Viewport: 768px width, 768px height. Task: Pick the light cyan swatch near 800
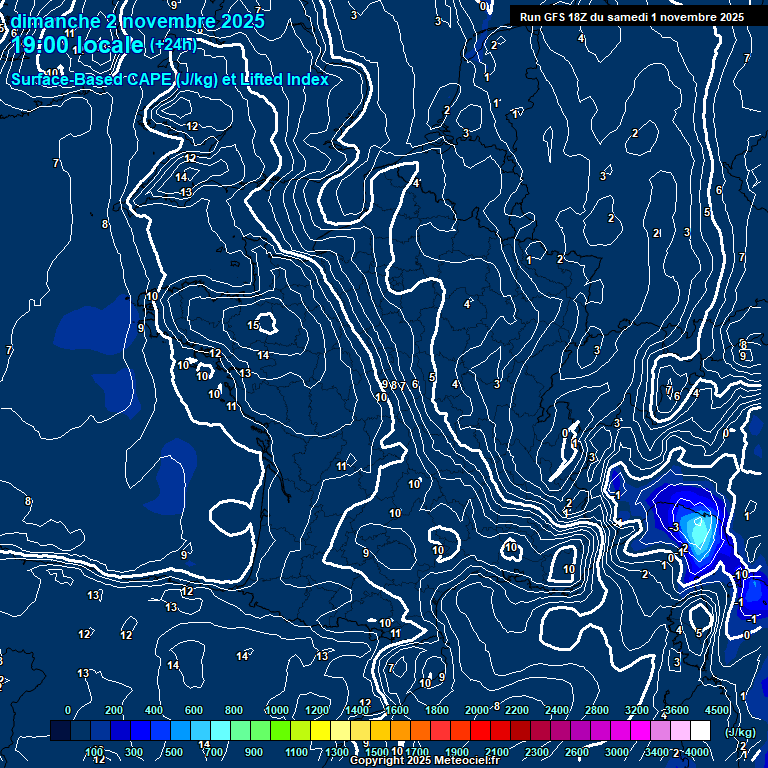click(220, 730)
